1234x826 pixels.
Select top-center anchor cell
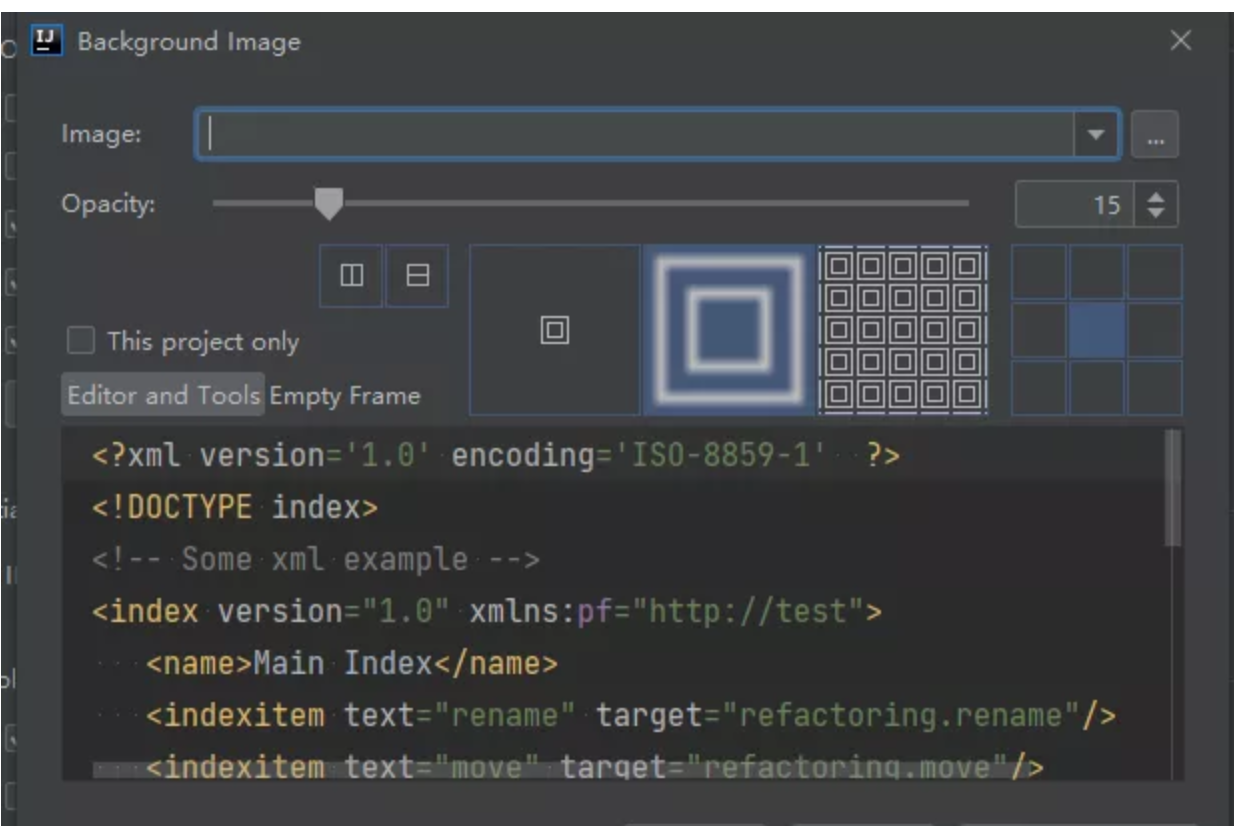pos(1097,272)
